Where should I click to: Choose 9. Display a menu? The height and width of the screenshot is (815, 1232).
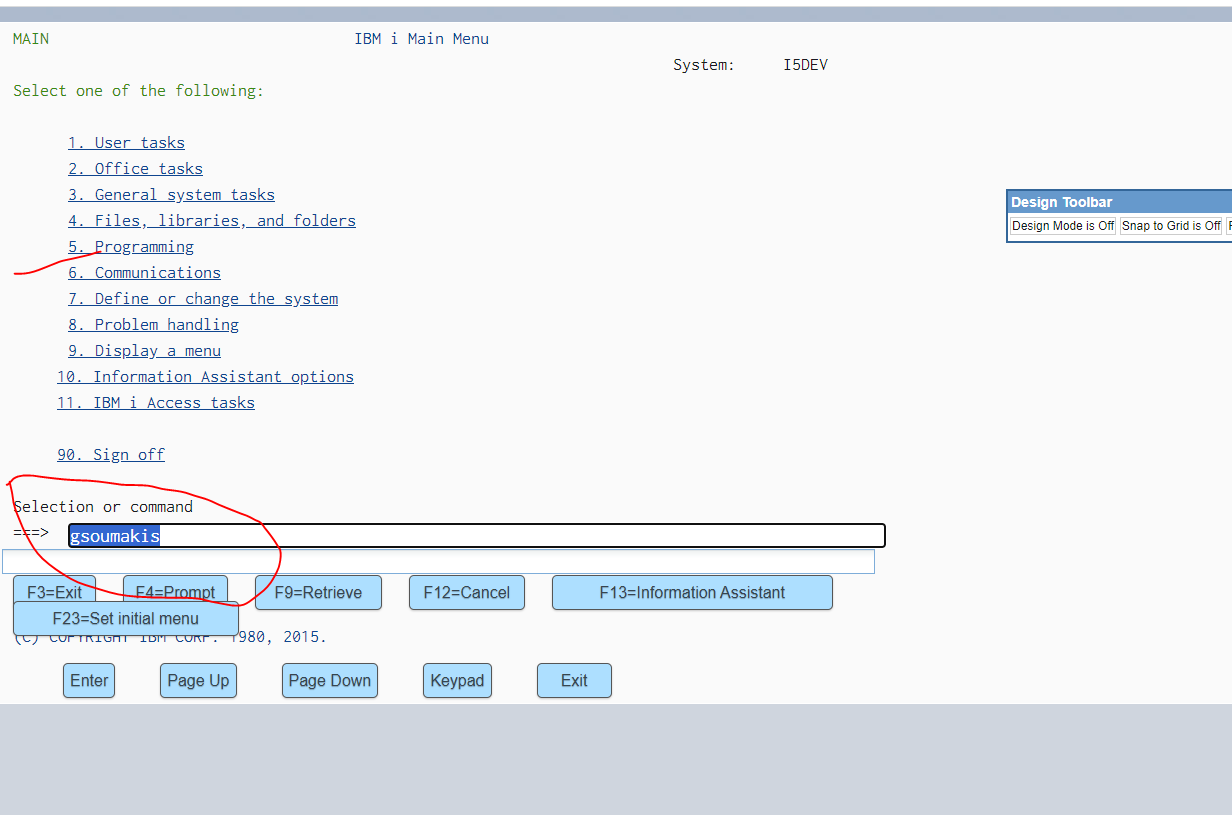pyautogui.click(x=144, y=351)
